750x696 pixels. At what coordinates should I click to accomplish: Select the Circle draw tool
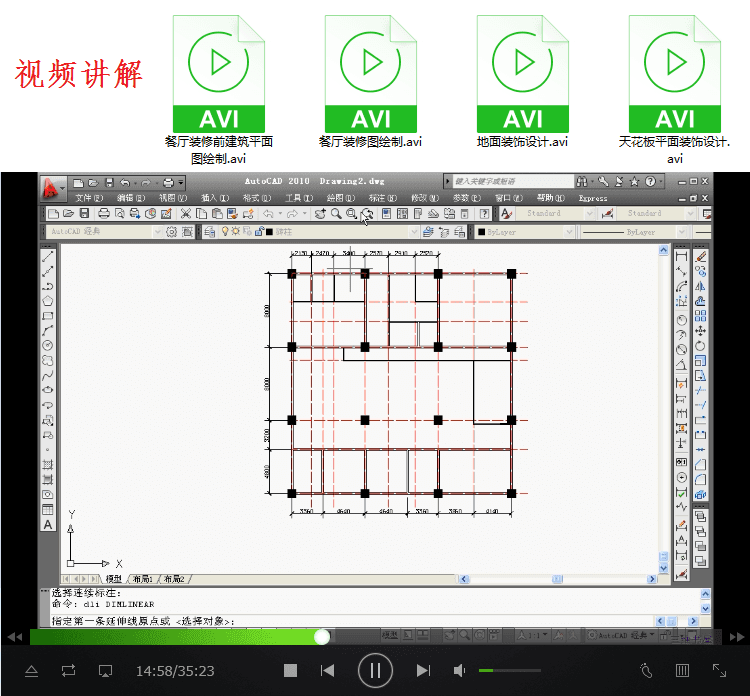(48, 345)
